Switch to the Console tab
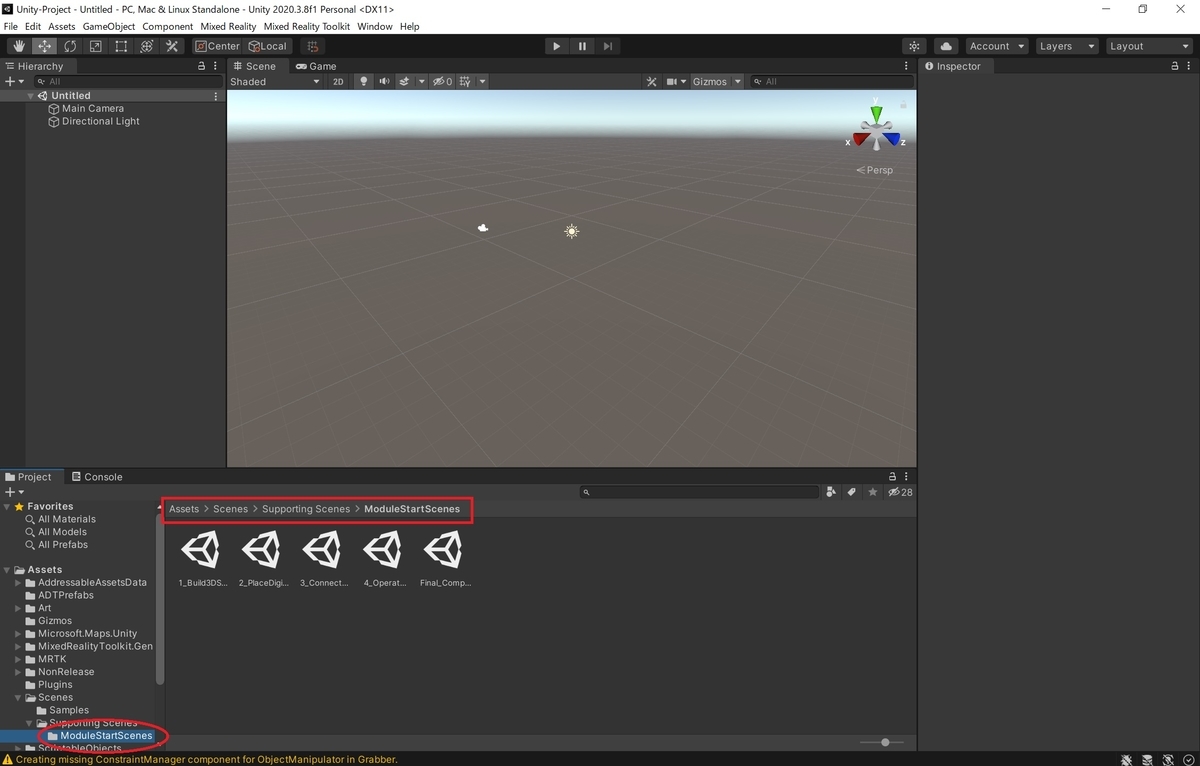The height and width of the screenshot is (766, 1200). 96,477
